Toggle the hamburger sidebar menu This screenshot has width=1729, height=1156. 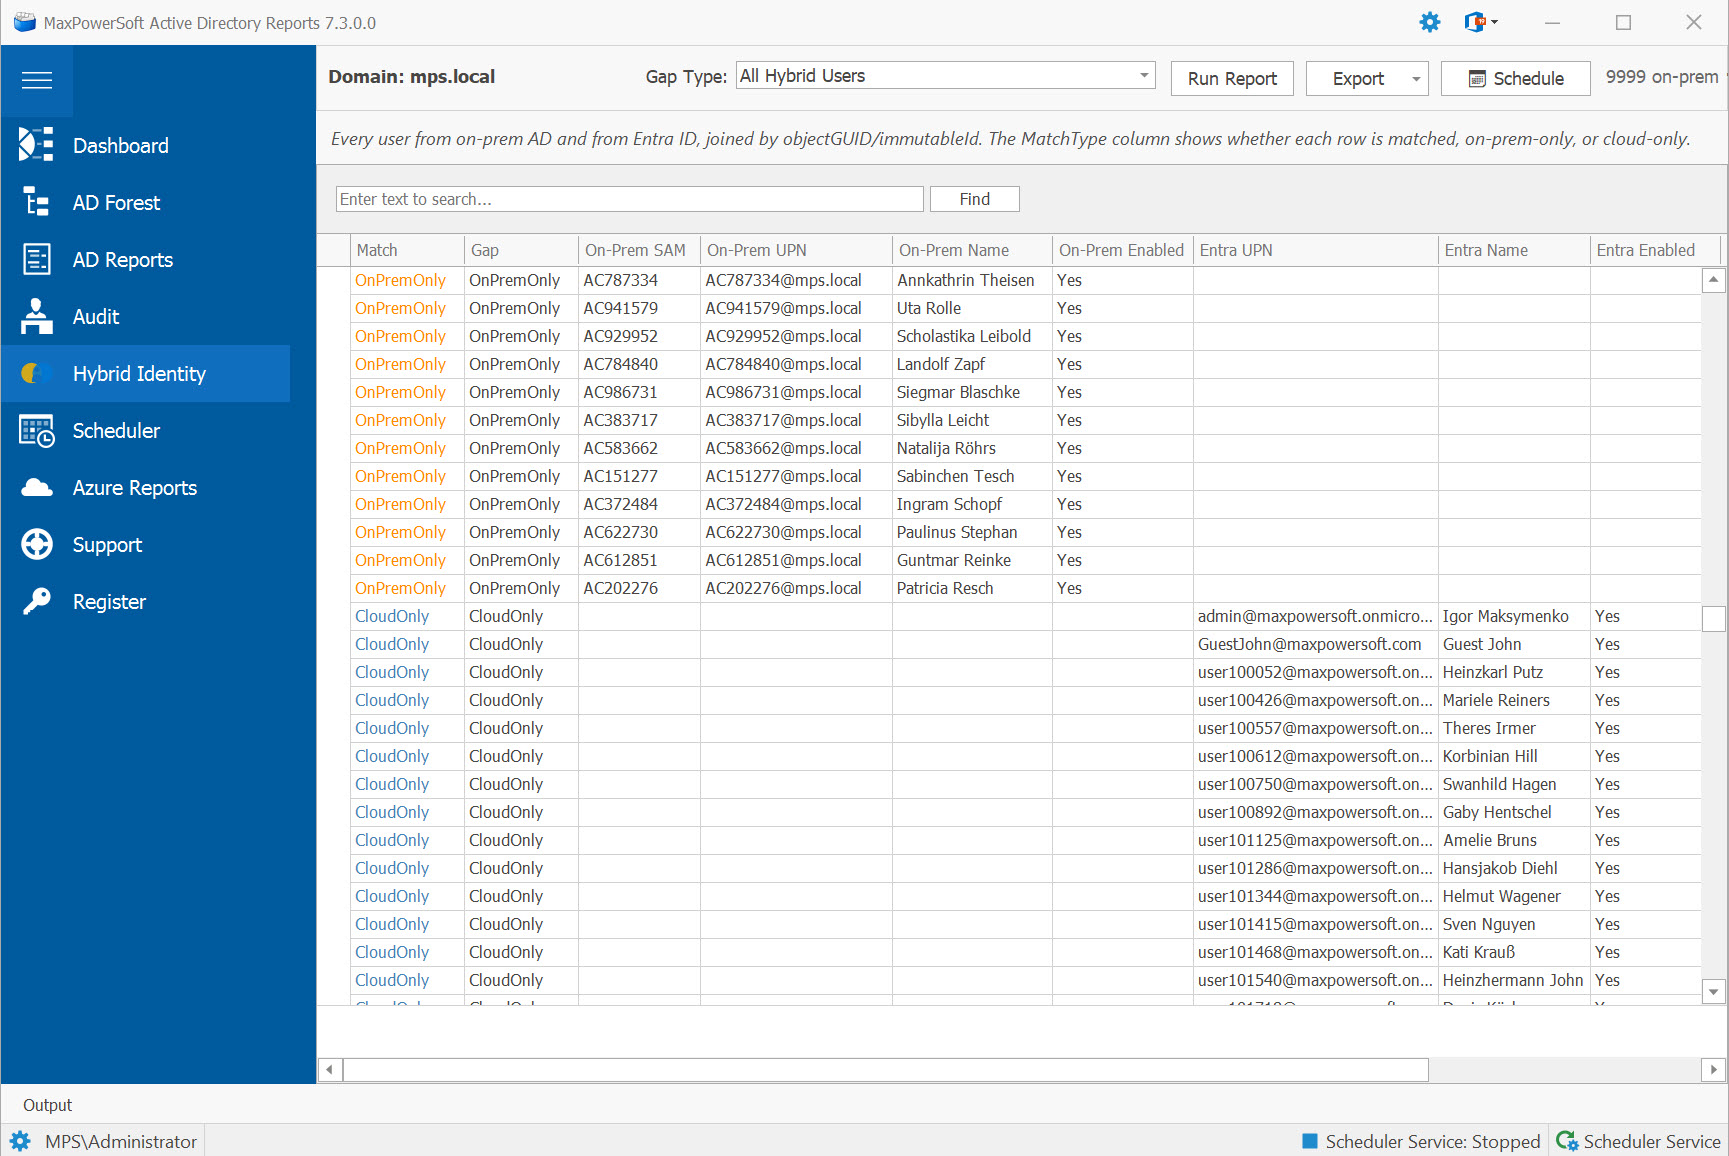pos(37,81)
